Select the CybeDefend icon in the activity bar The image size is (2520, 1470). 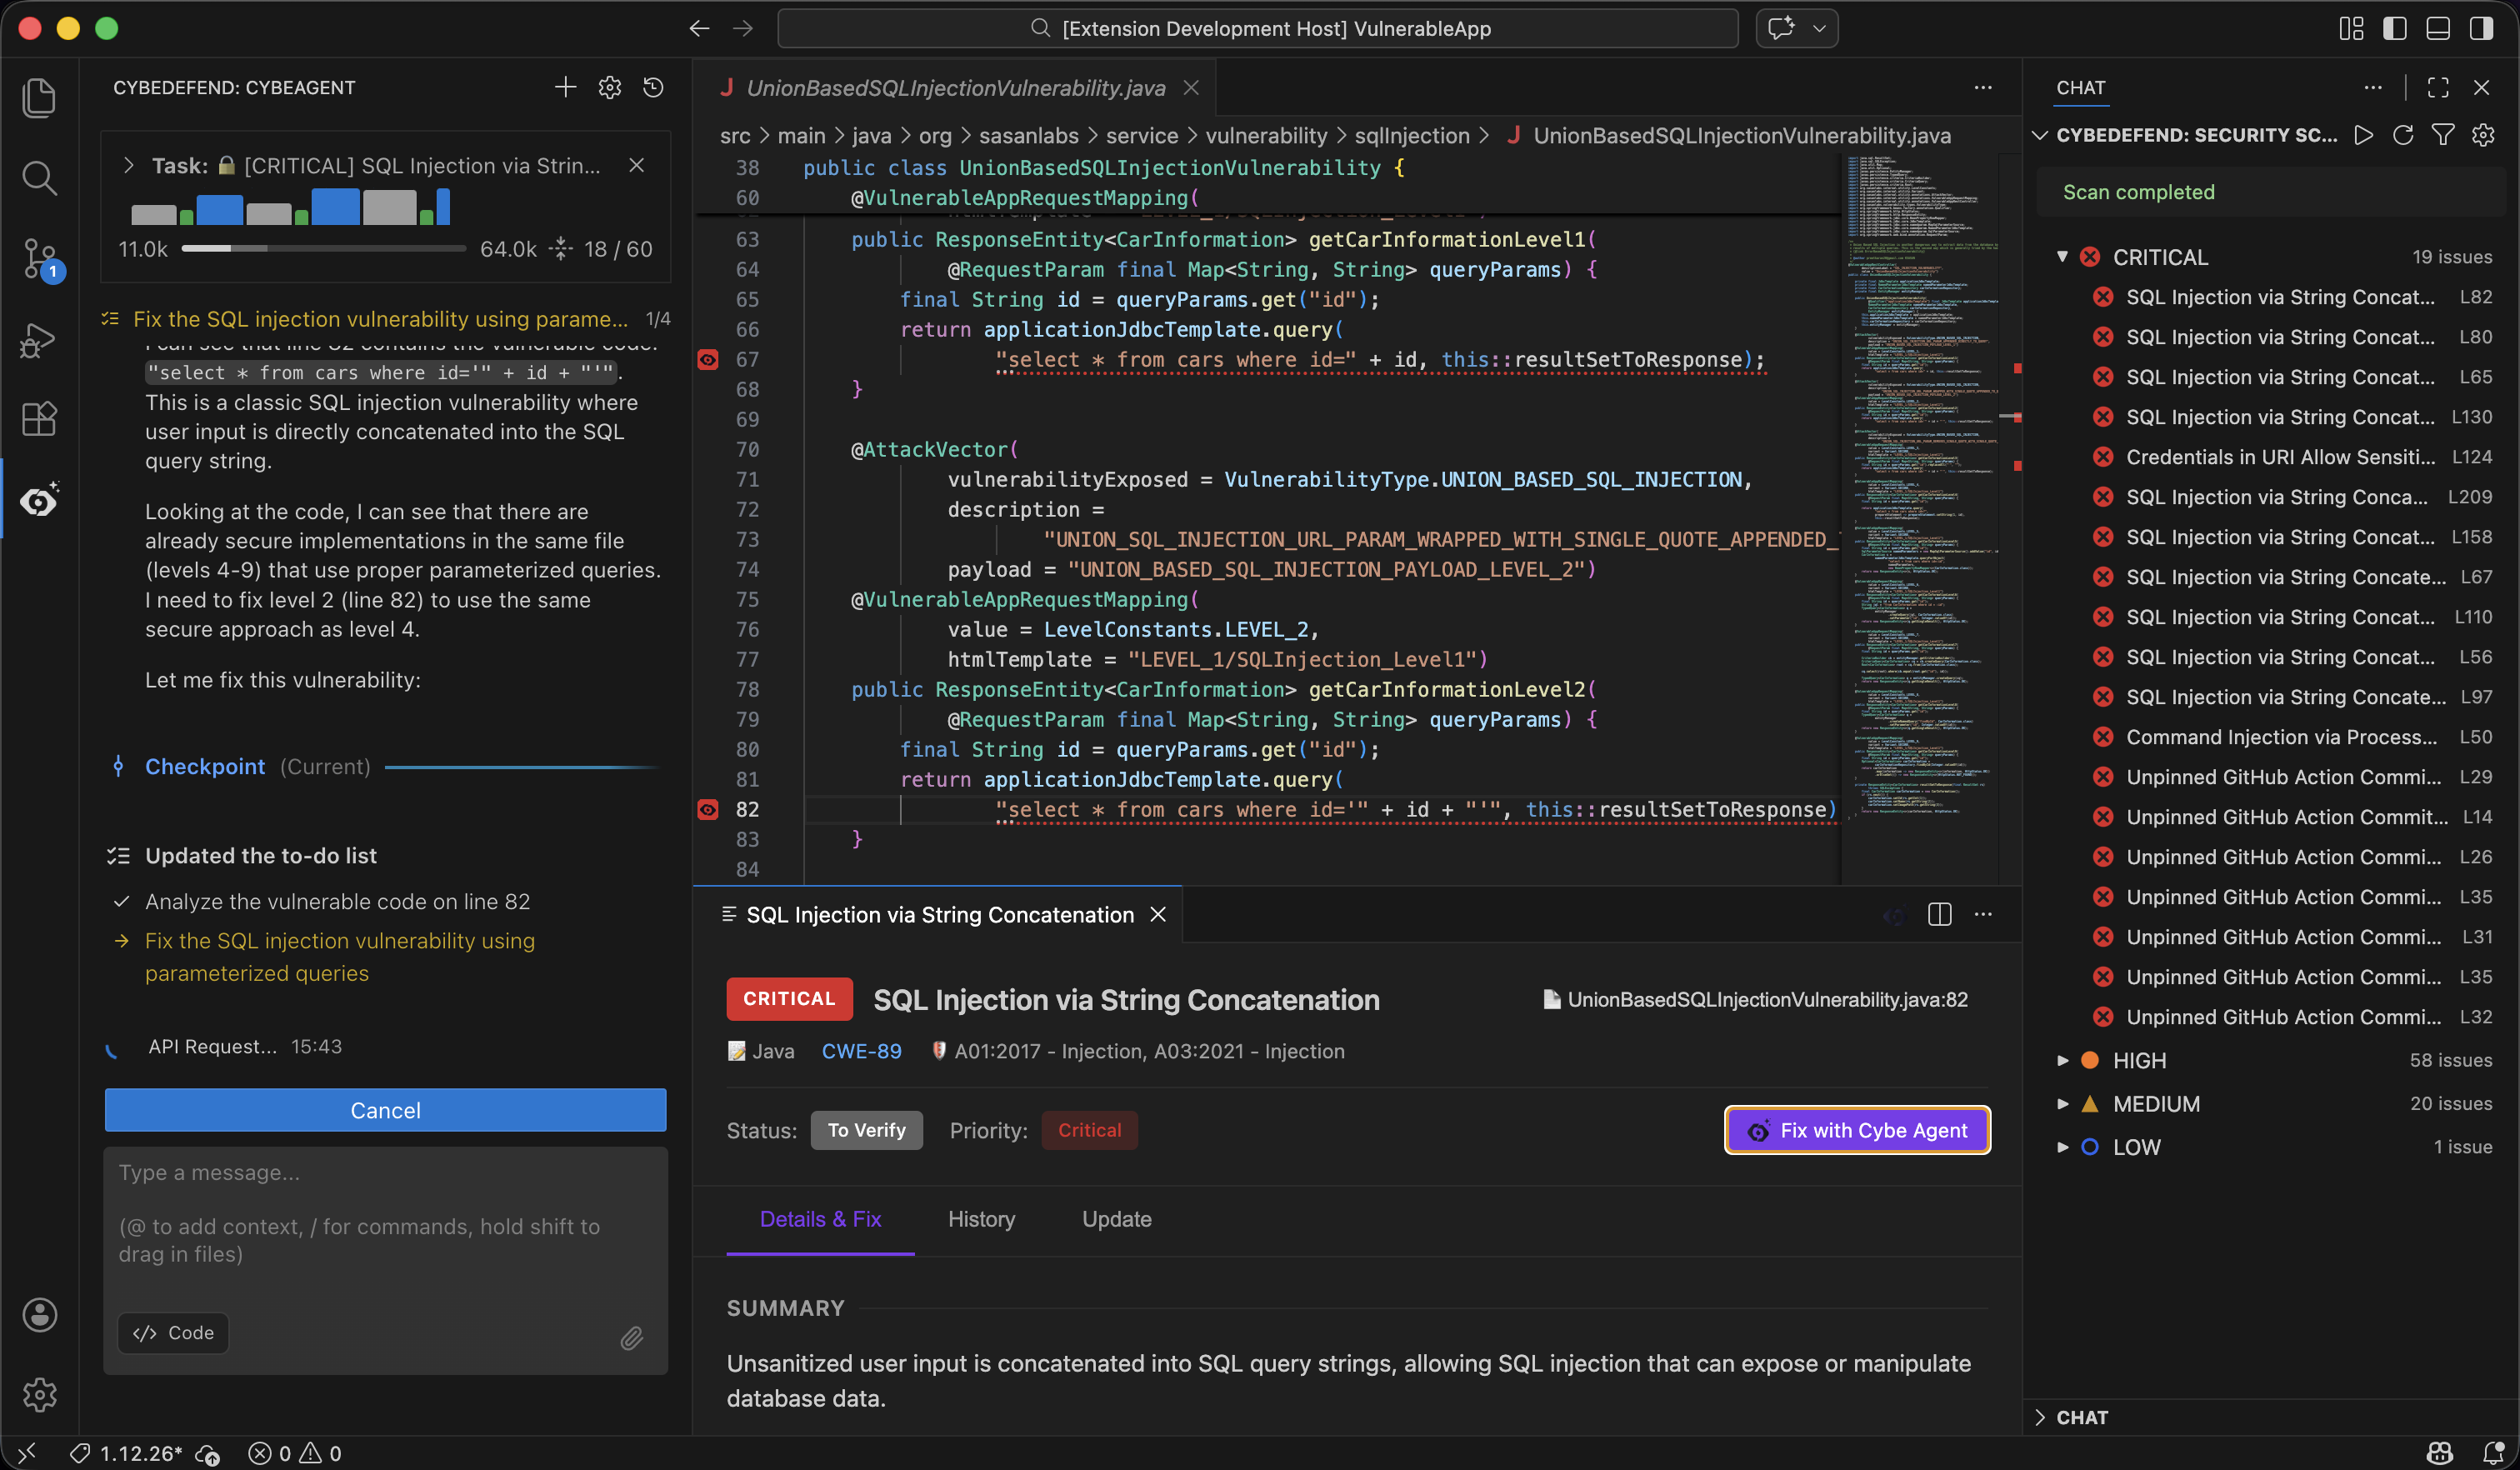pyautogui.click(x=40, y=500)
